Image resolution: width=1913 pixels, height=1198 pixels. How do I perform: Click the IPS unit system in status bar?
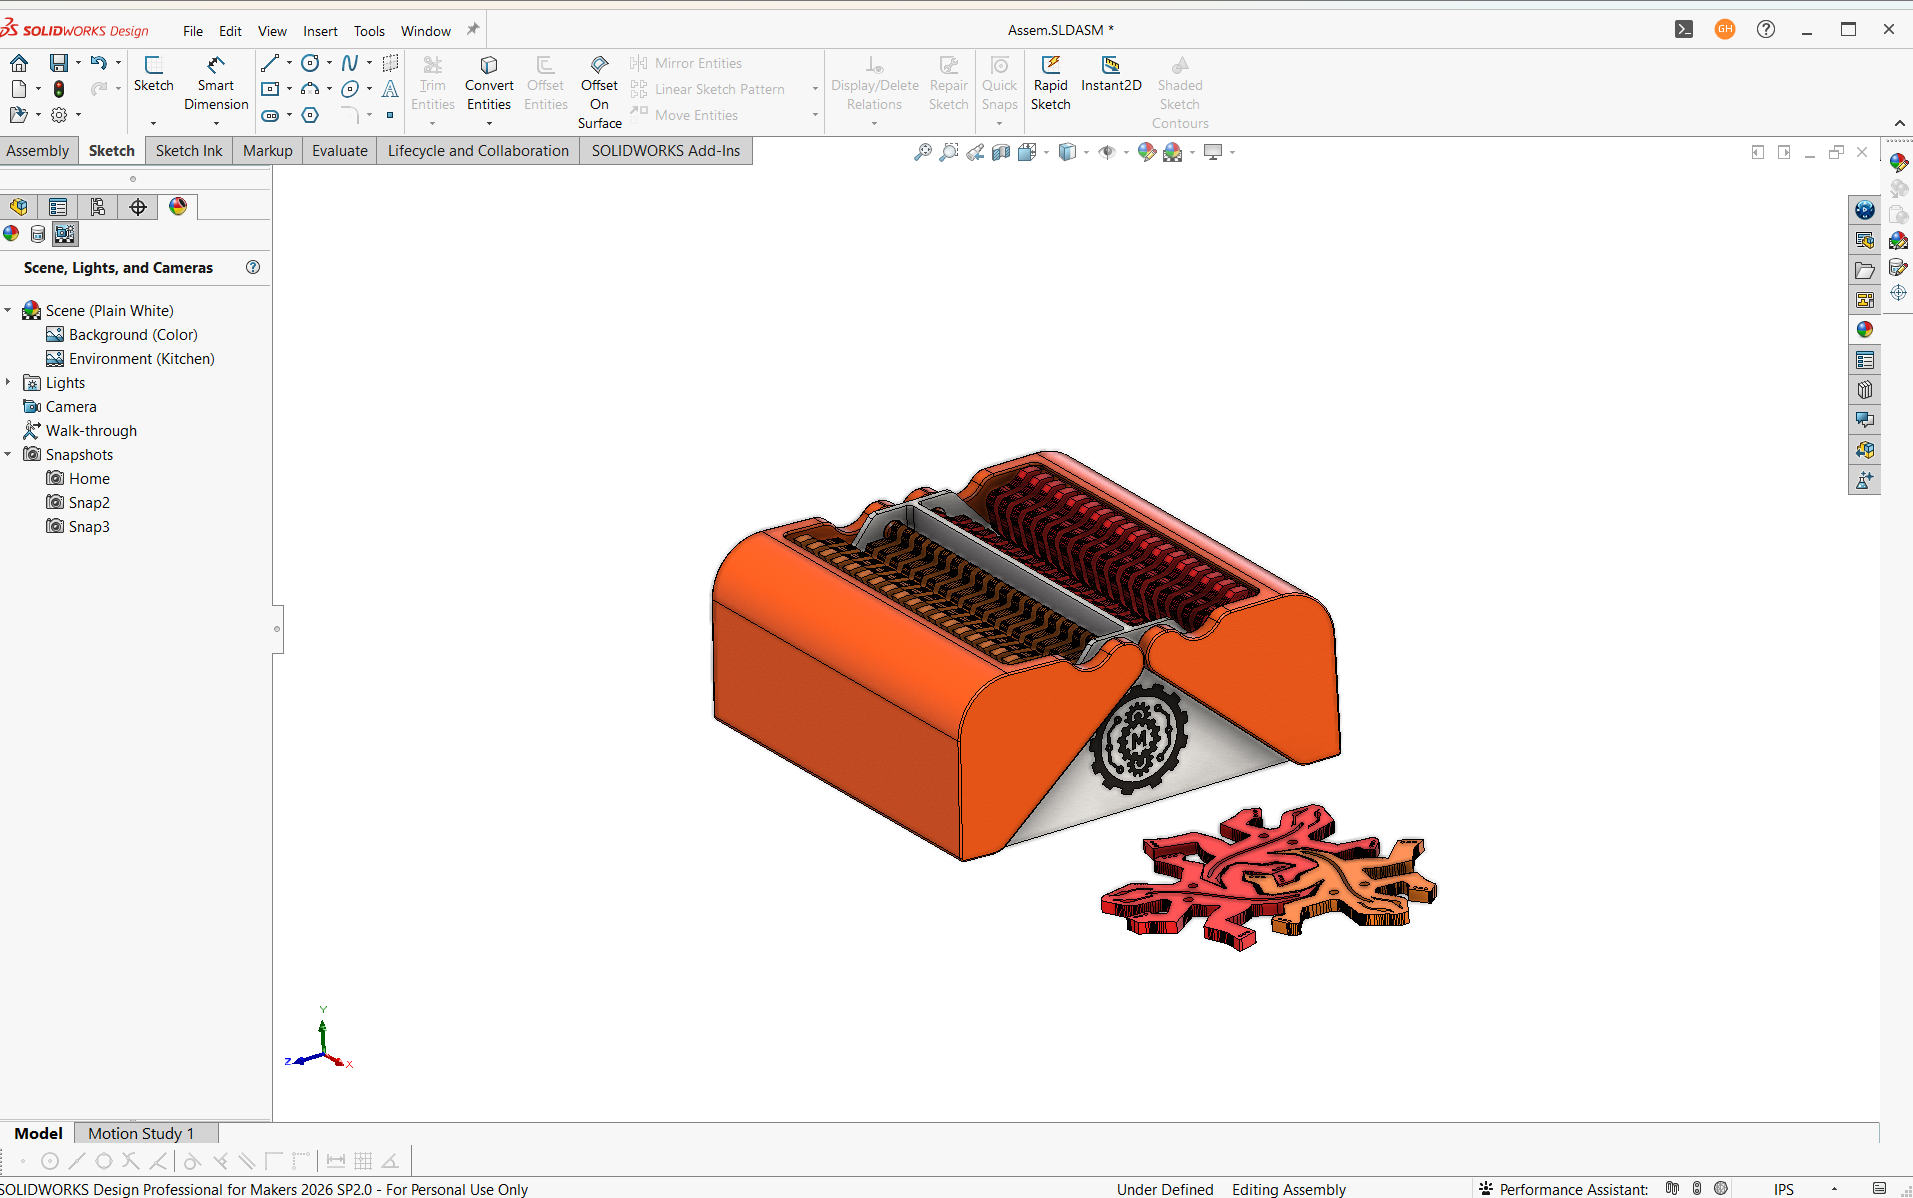(1784, 1189)
